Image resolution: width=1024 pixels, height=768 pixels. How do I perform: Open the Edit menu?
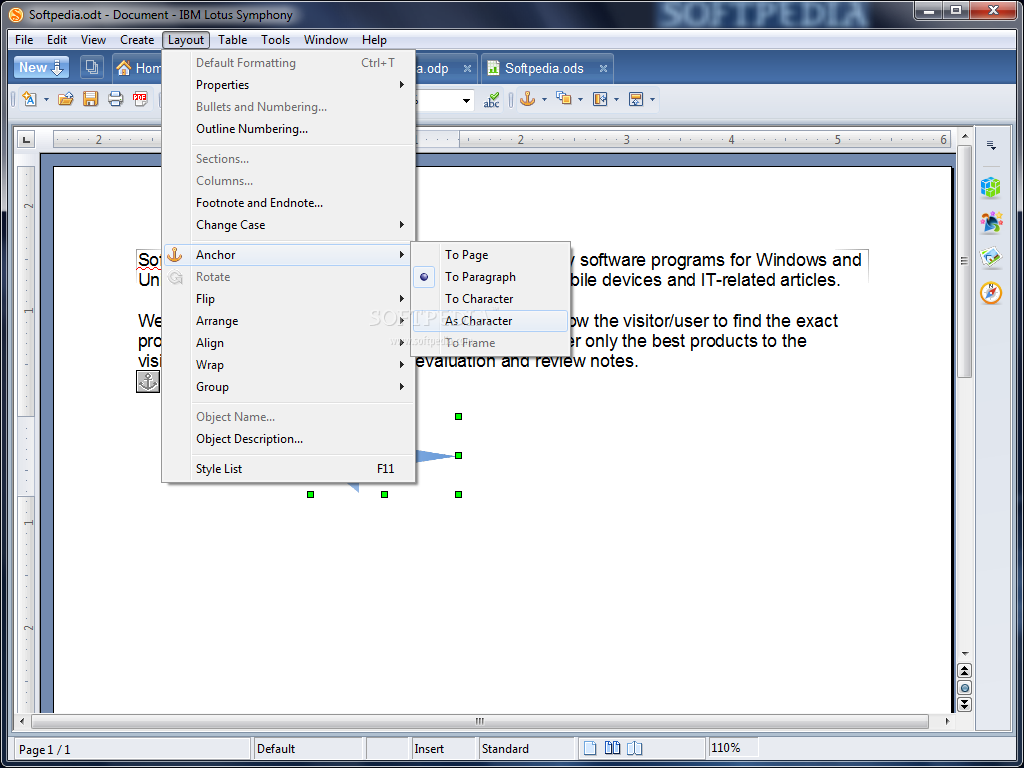click(57, 40)
